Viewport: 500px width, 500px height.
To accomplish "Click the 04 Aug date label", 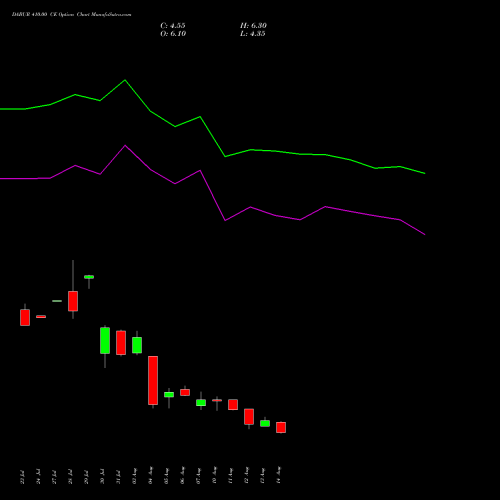I will (150, 476).
